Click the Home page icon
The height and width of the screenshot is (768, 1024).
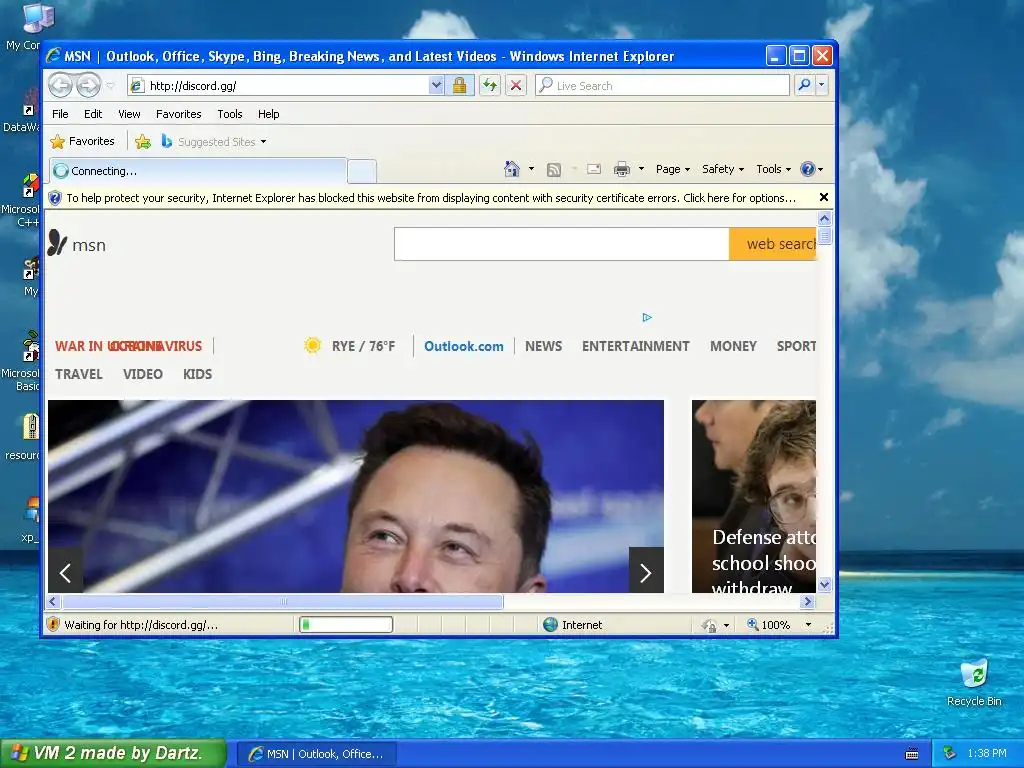point(511,169)
